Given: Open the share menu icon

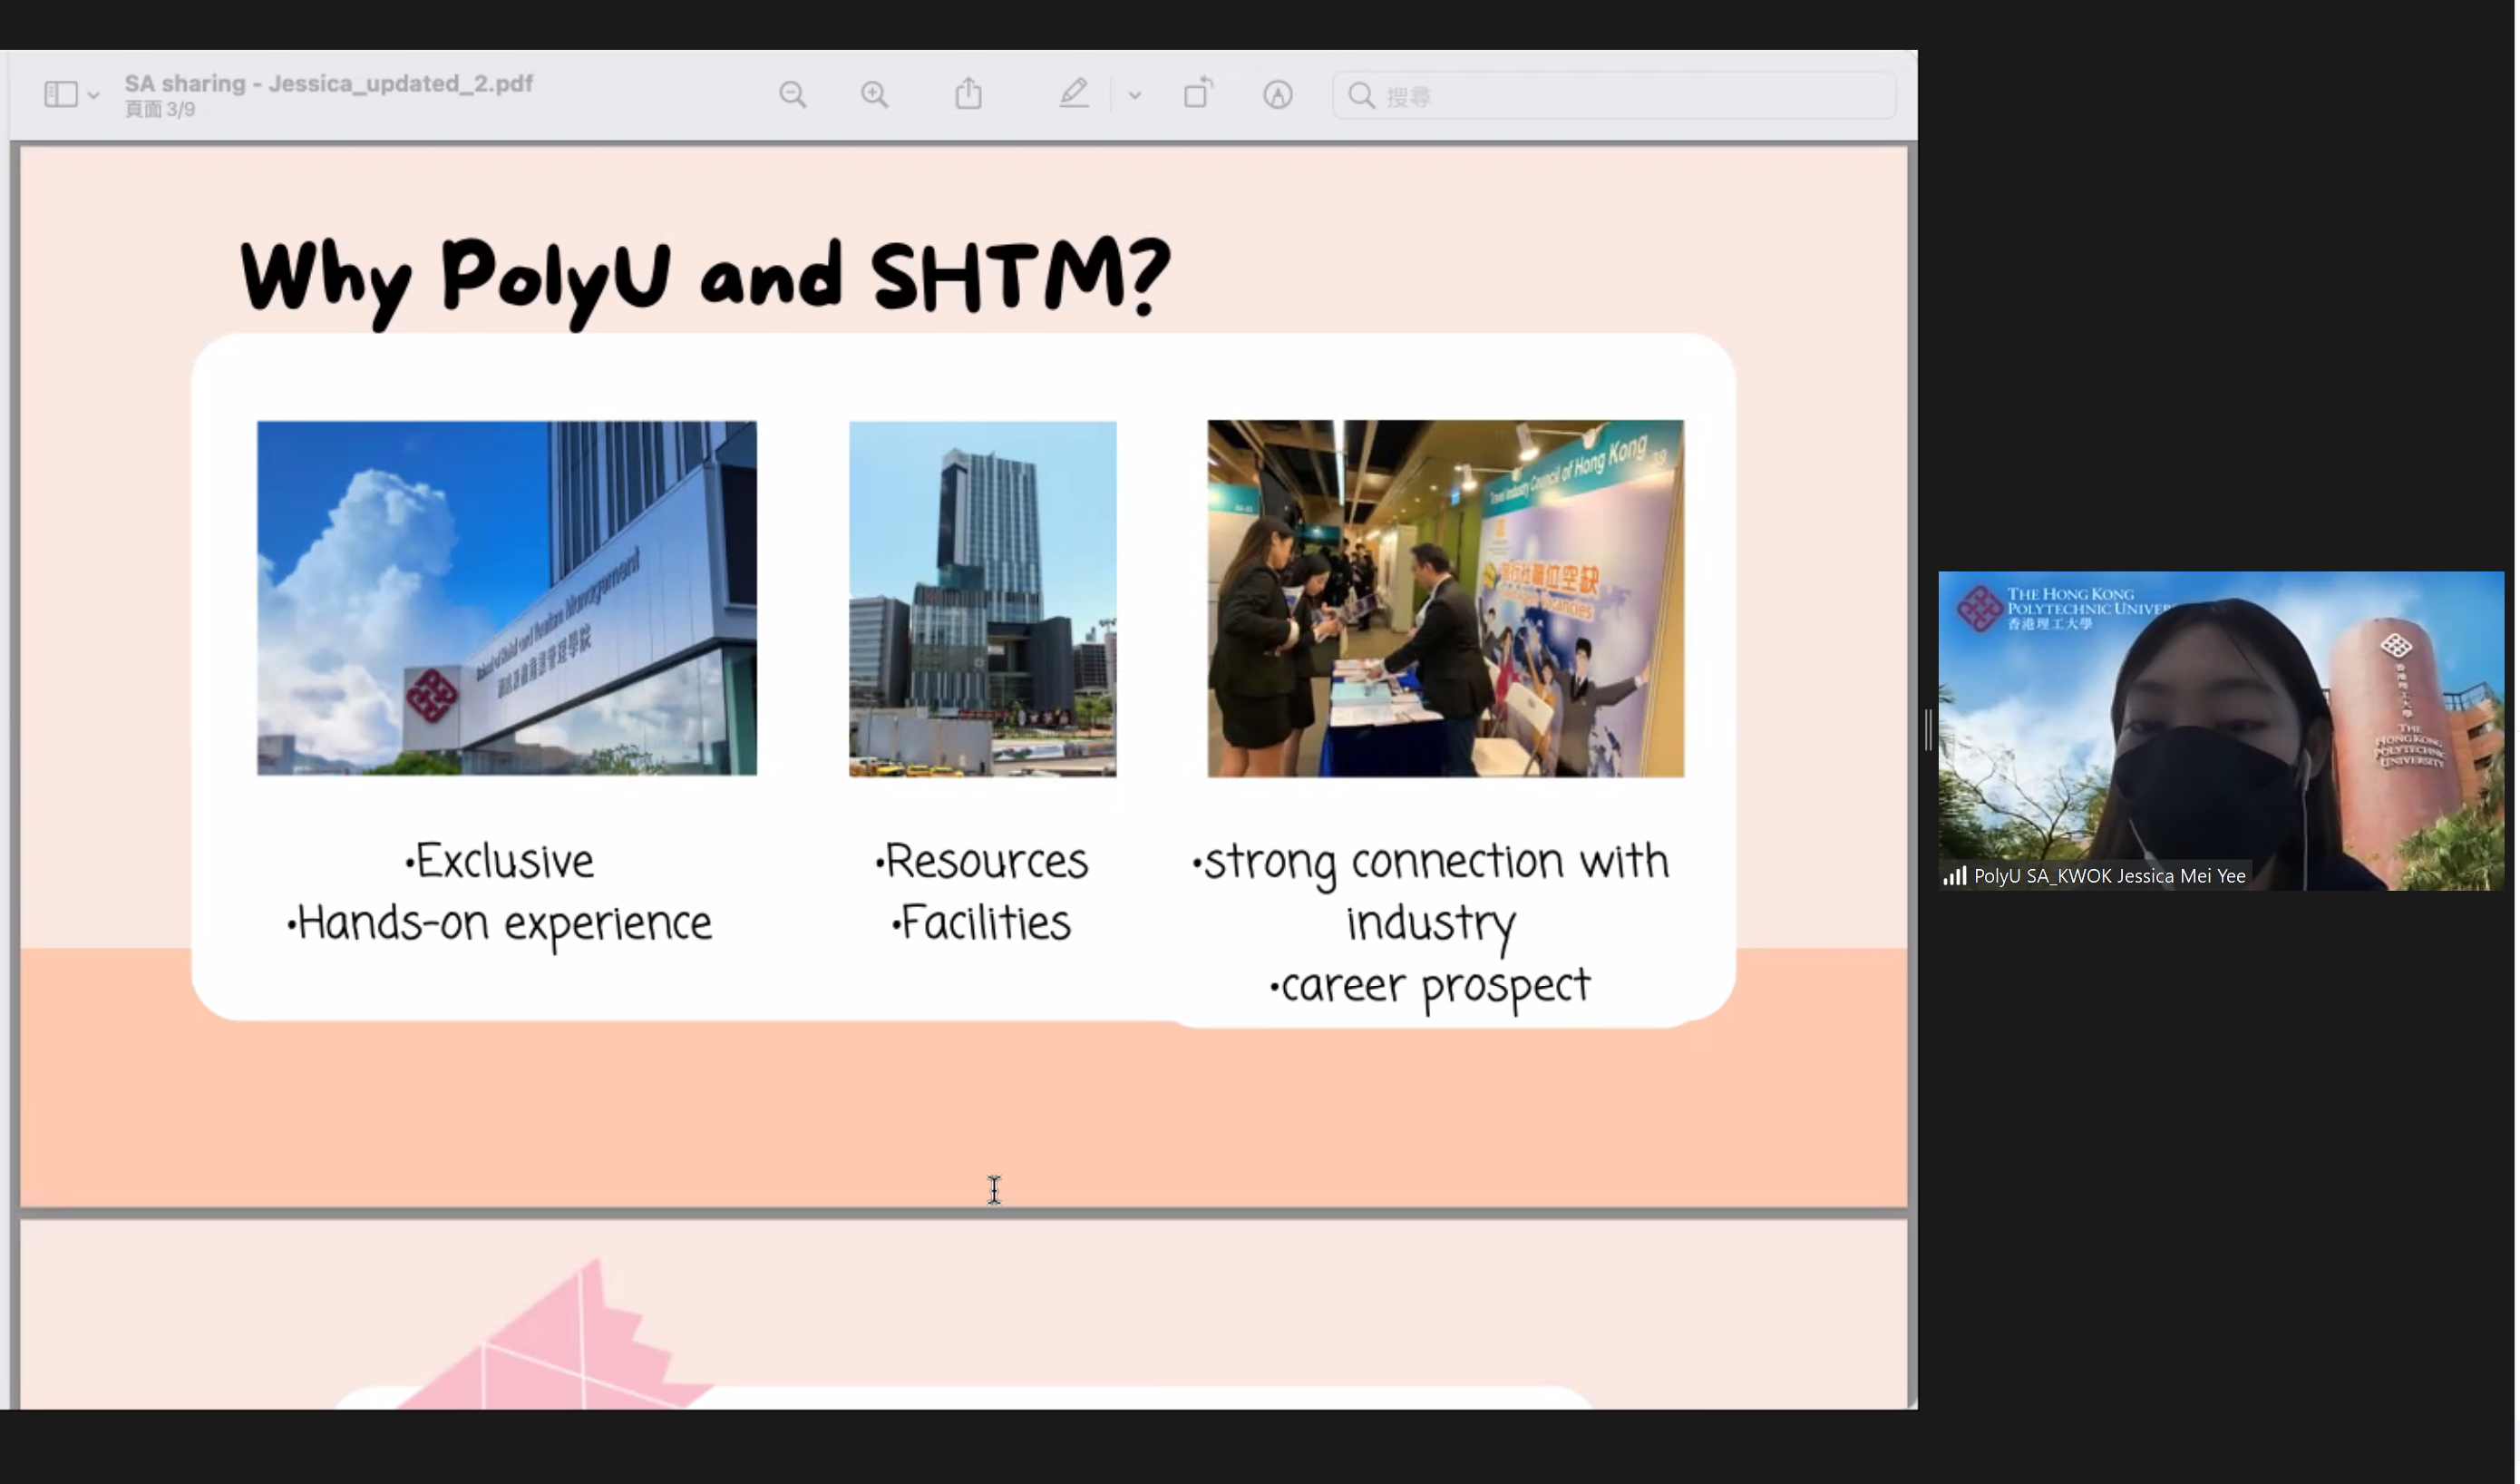Looking at the screenshot, I should 968,95.
